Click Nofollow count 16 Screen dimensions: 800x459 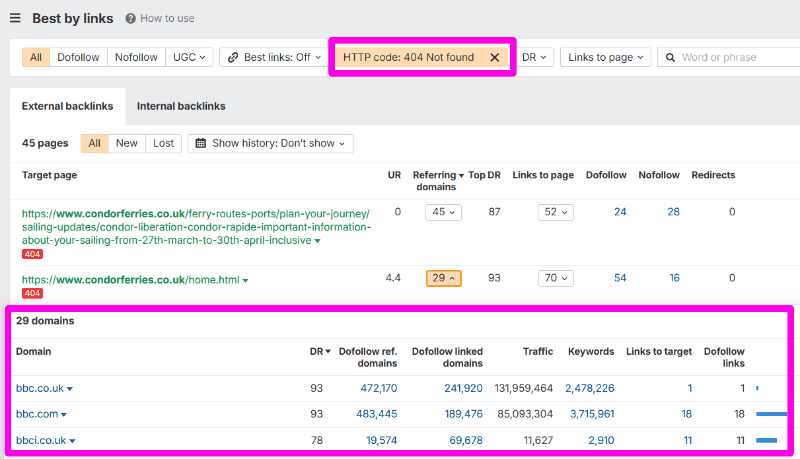point(674,278)
